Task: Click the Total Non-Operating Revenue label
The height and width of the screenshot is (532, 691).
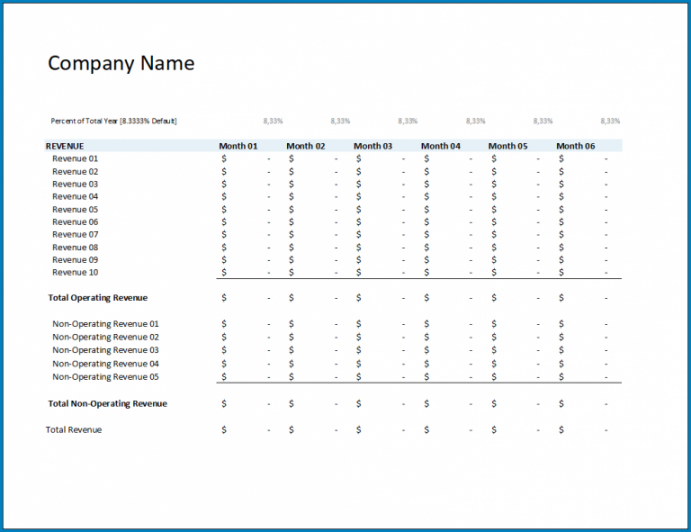Action: coord(107,404)
